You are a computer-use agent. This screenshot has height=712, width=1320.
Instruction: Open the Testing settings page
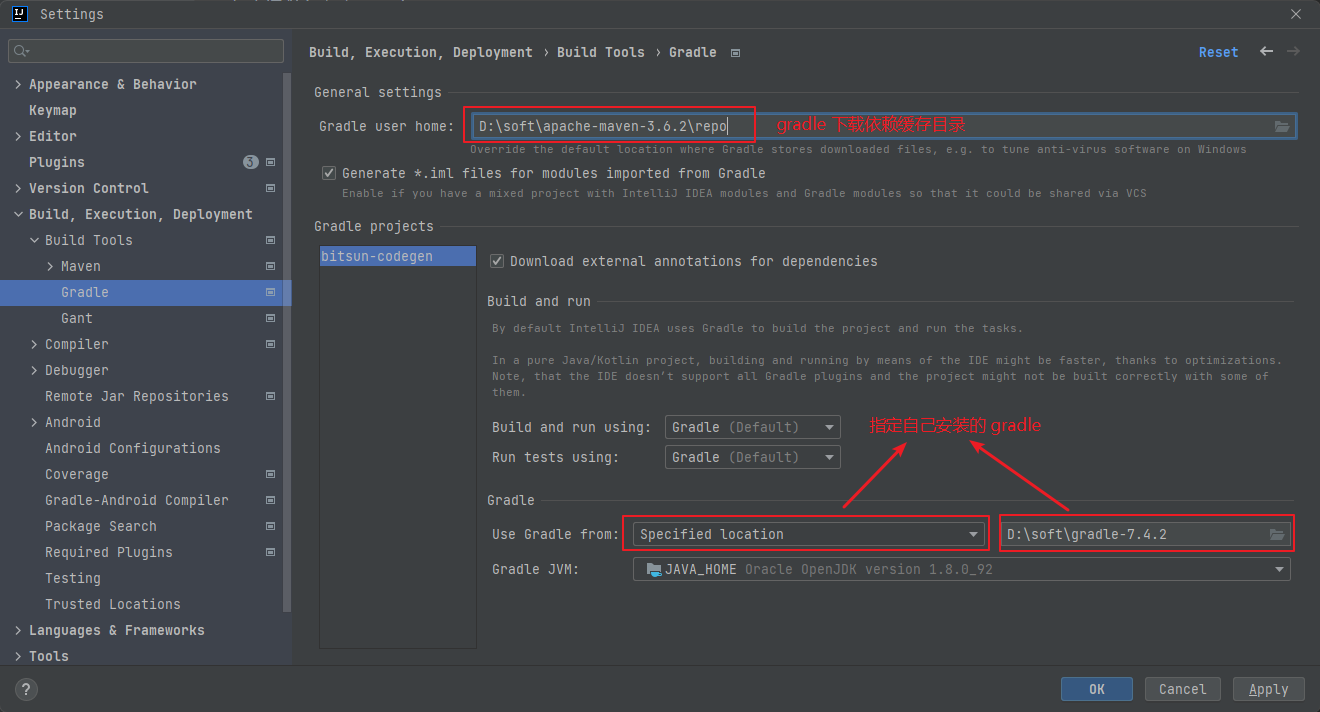pyautogui.click(x=73, y=578)
